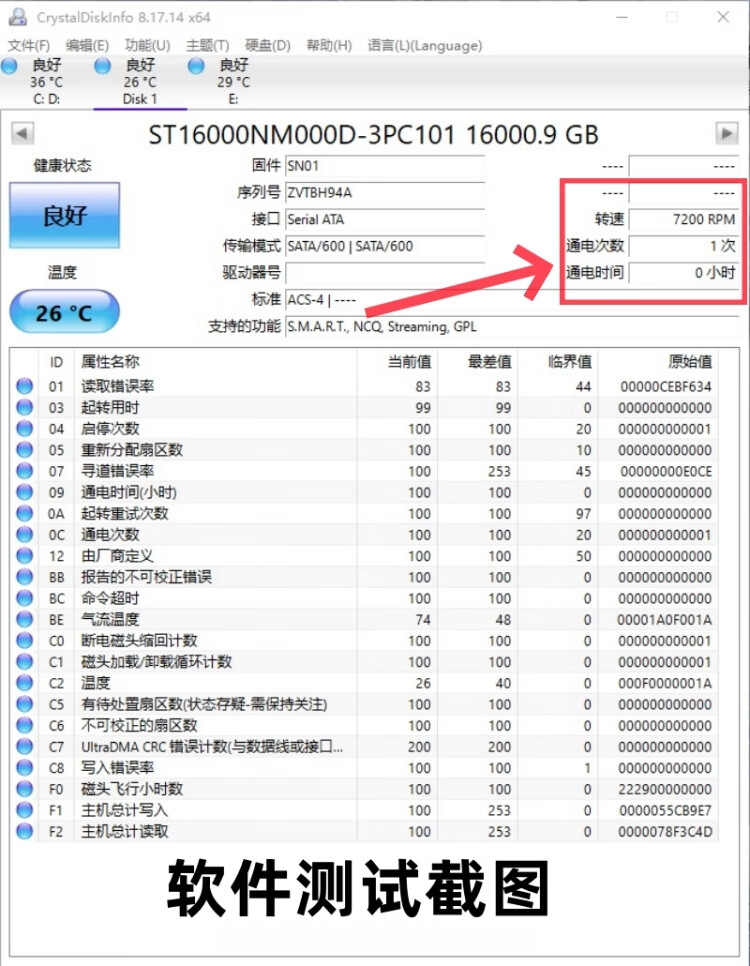Open the 功能(U) menu

[147, 46]
